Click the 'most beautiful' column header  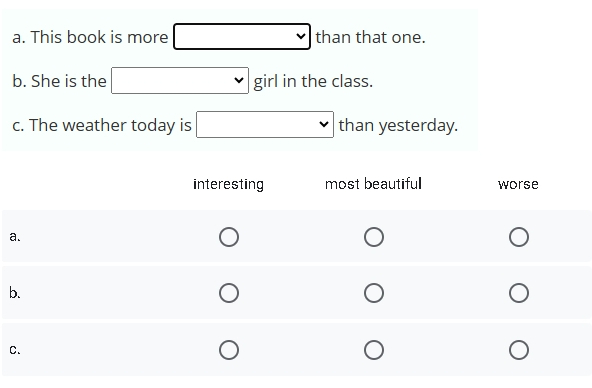pos(373,184)
